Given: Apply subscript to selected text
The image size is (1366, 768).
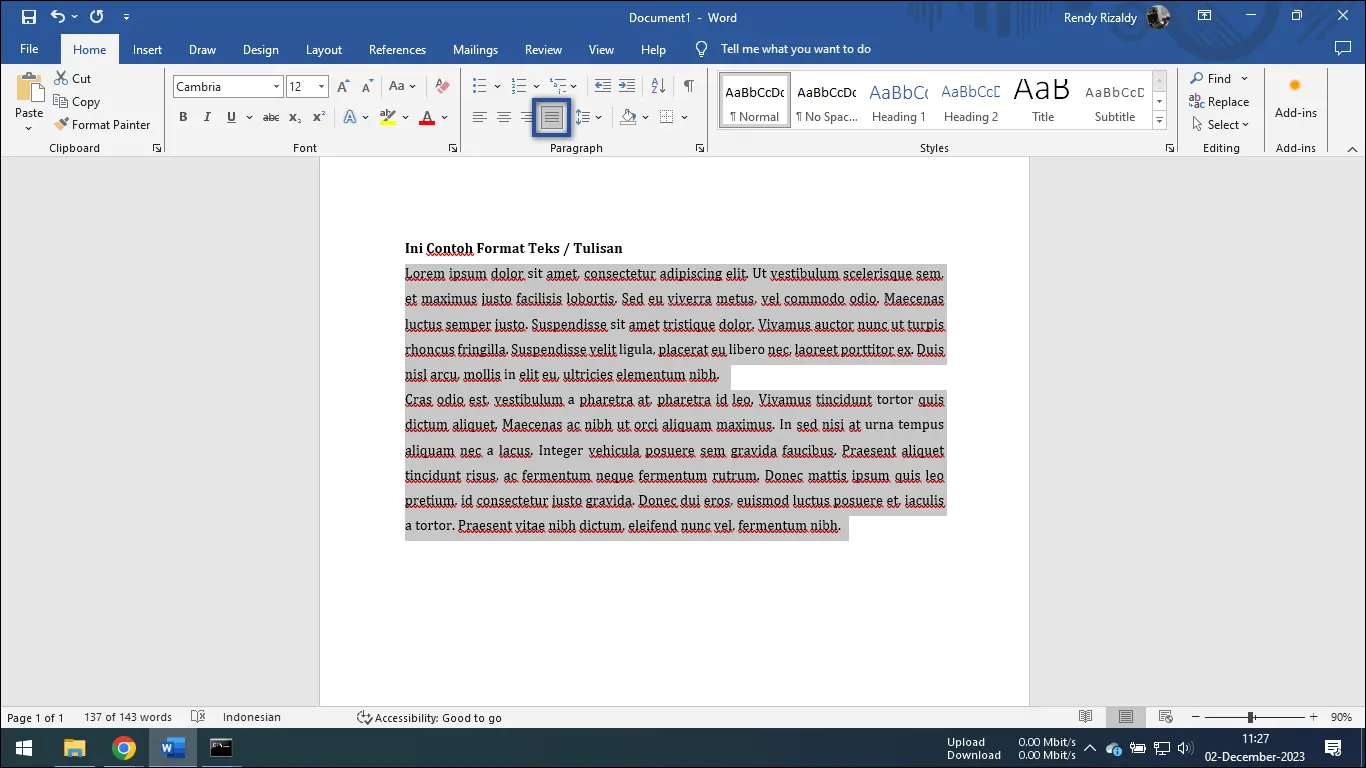Looking at the screenshot, I should tap(295, 117).
